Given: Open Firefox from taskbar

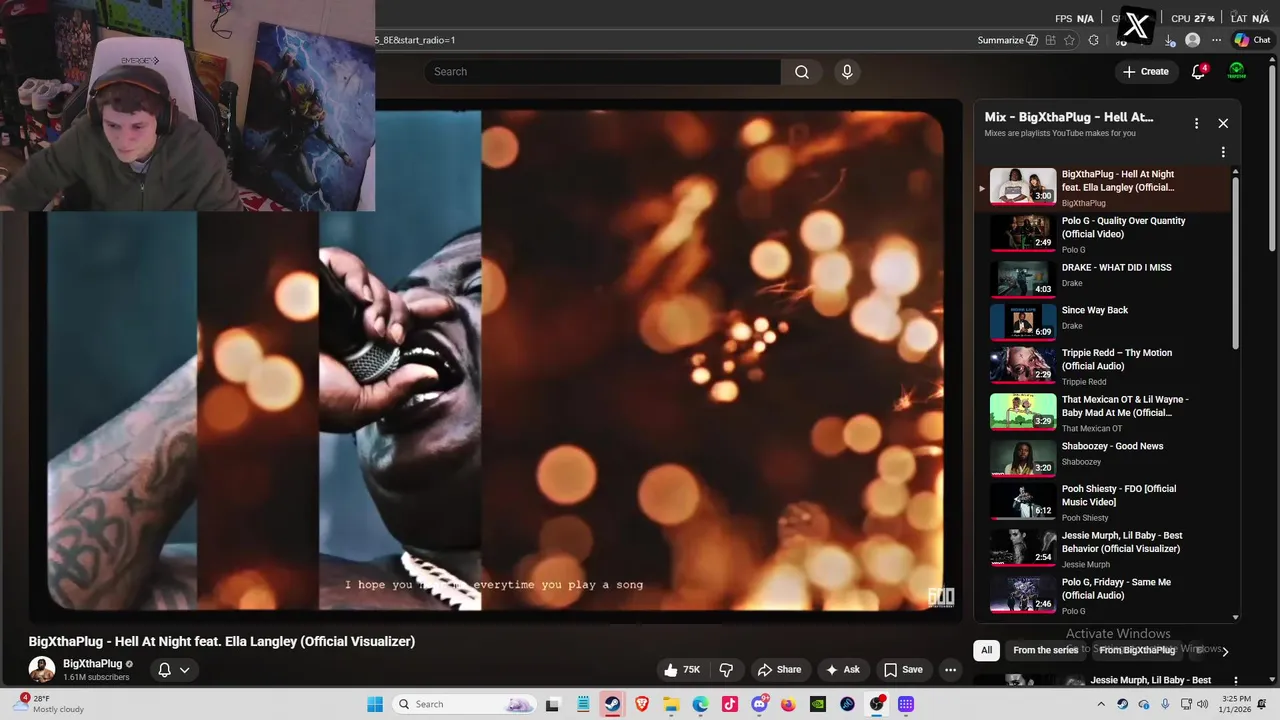Looking at the screenshot, I should 788,704.
